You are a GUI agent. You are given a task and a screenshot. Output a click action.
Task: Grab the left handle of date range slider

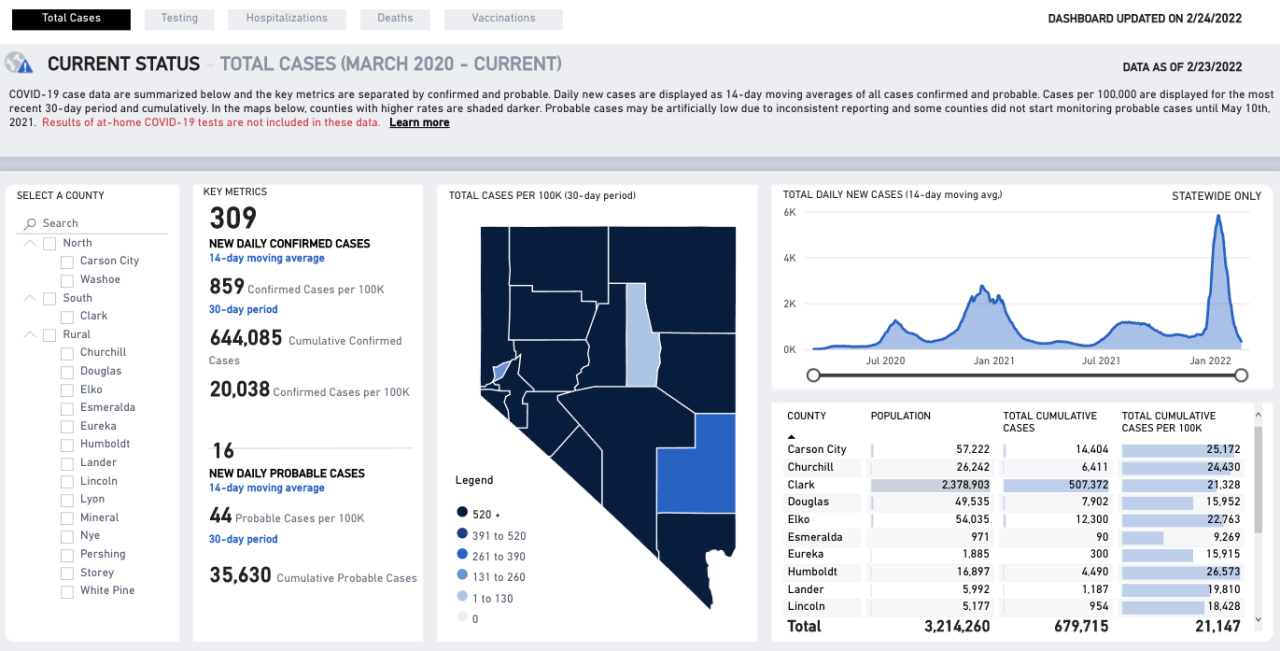(x=814, y=375)
